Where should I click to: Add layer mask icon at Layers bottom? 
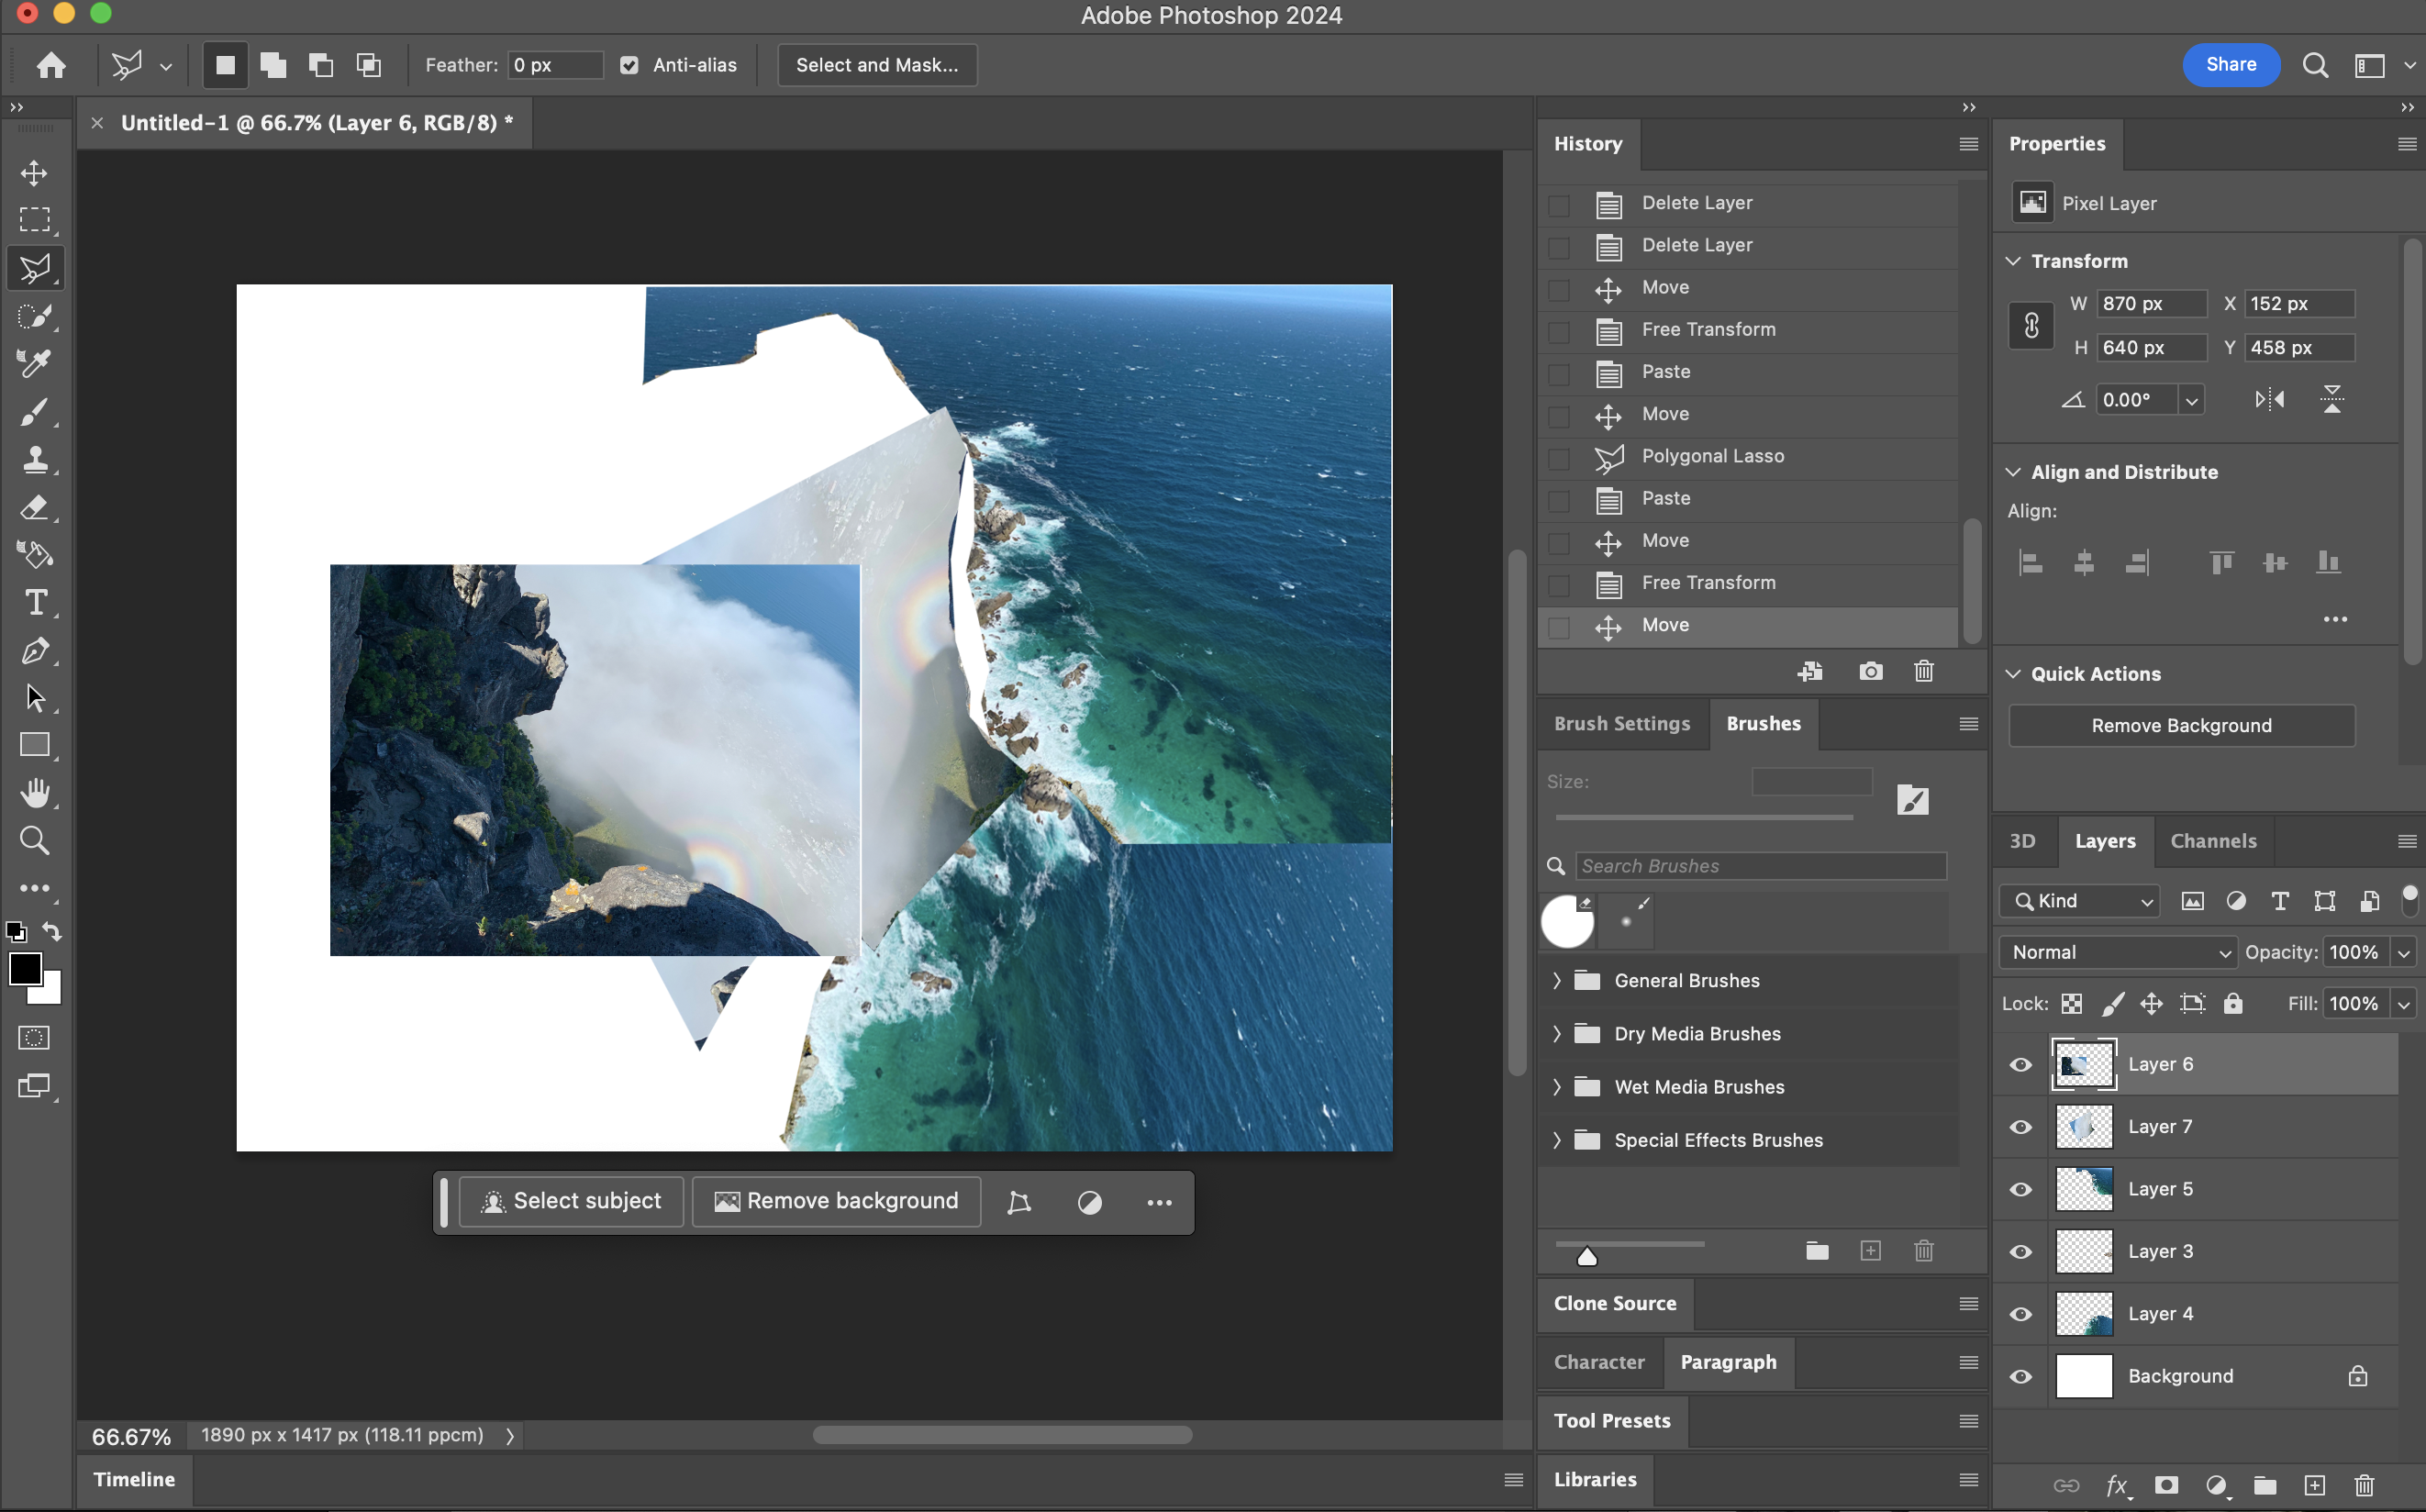2166,1485
